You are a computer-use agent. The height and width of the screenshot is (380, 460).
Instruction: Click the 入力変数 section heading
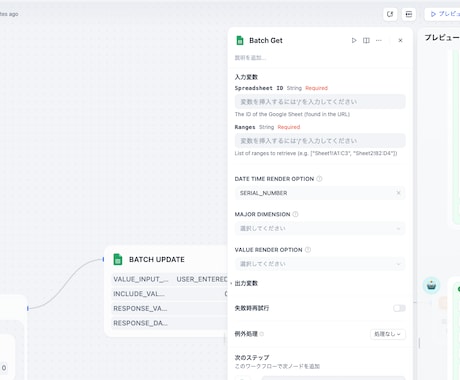point(246,77)
